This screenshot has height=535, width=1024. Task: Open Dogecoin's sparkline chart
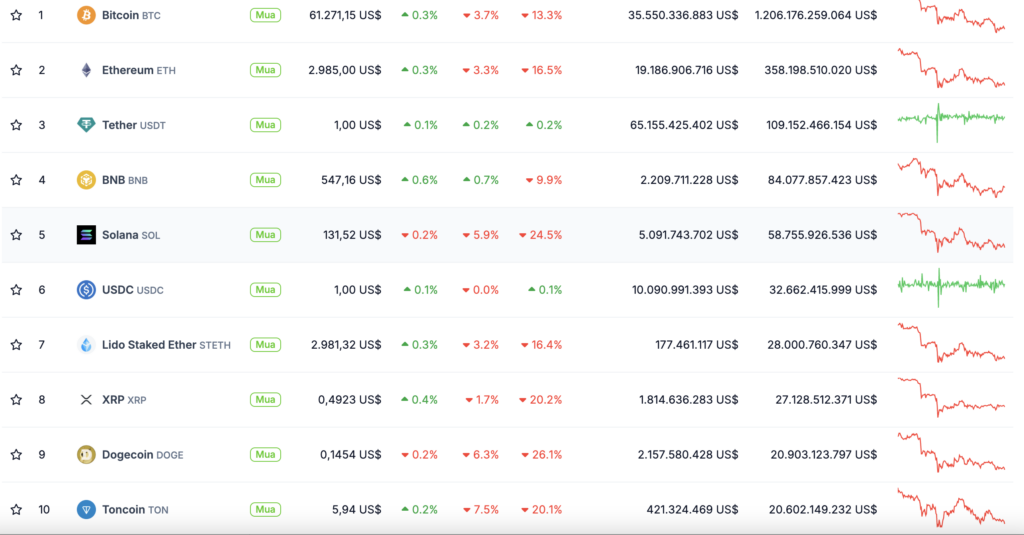[x=952, y=452]
